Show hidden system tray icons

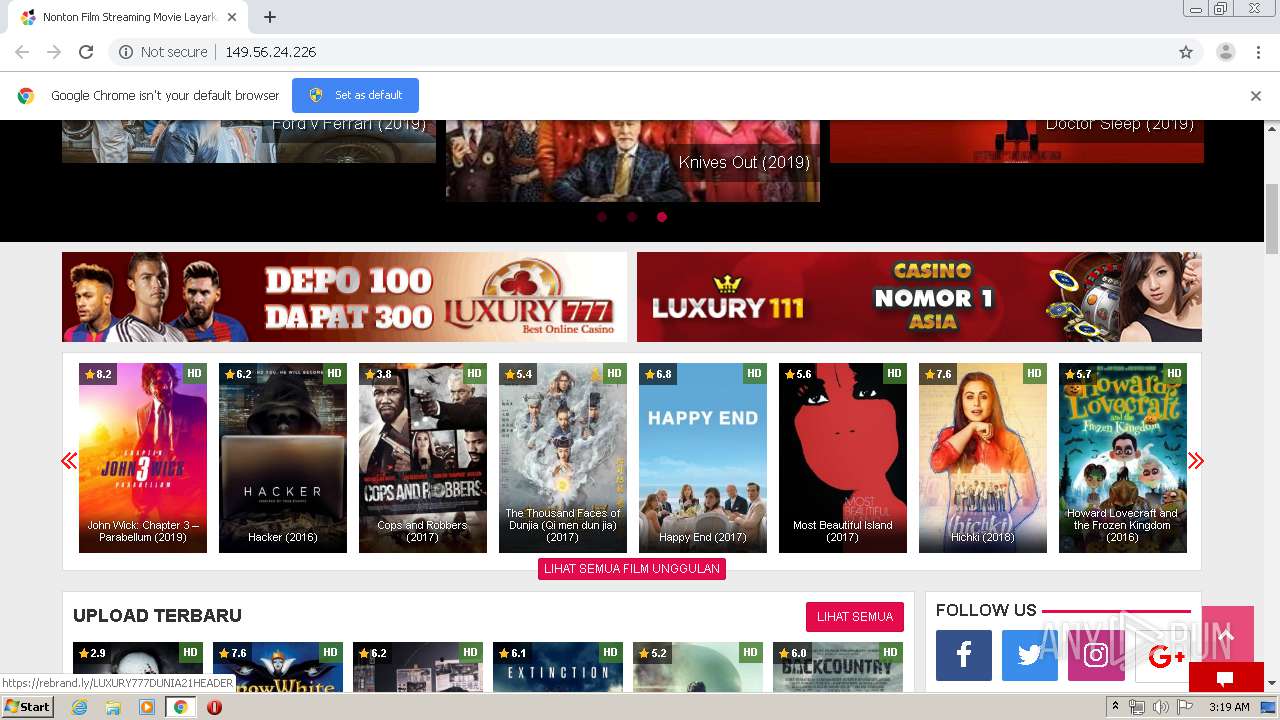[x=1116, y=707]
